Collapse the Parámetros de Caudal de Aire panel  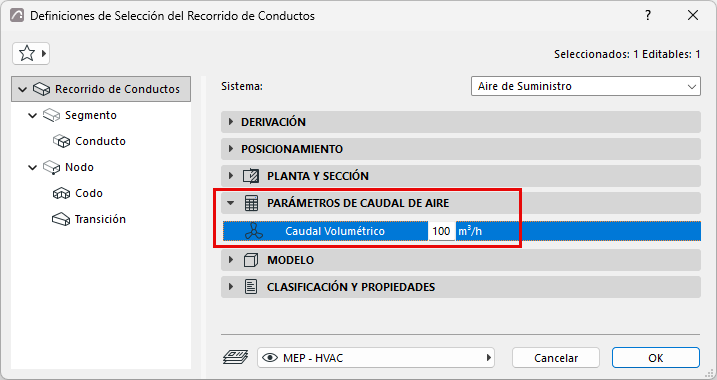point(230,203)
